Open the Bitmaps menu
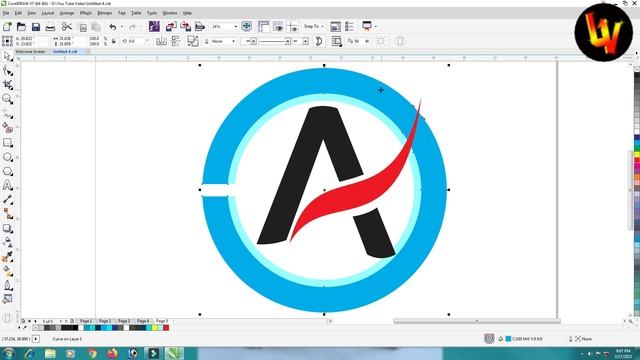 (x=104, y=13)
